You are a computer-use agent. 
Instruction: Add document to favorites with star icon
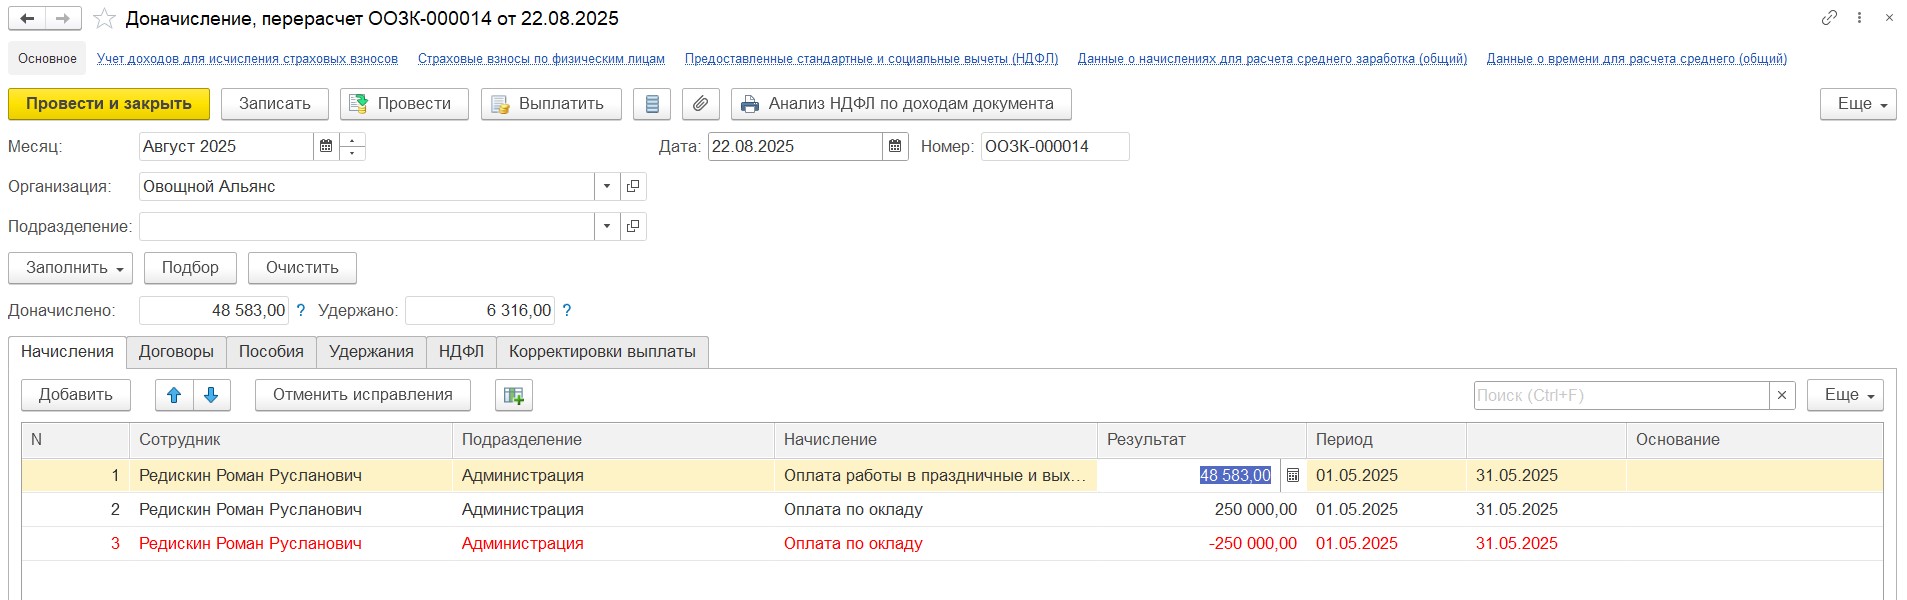tap(104, 19)
